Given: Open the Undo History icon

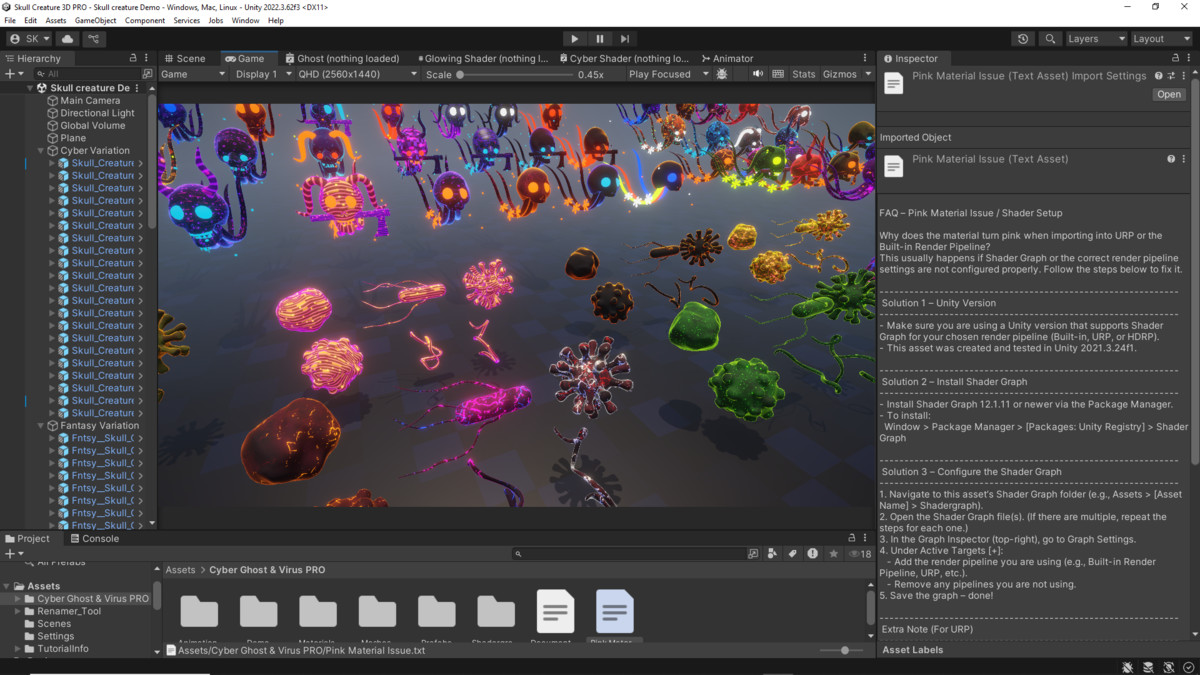Looking at the screenshot, I should (x=1023, y=39).
